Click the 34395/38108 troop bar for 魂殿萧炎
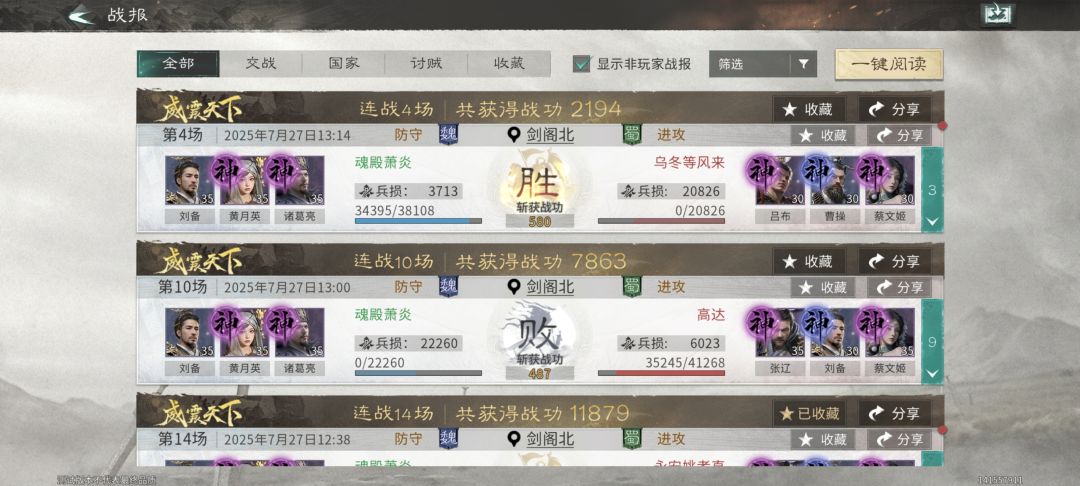 pos(418,221)
